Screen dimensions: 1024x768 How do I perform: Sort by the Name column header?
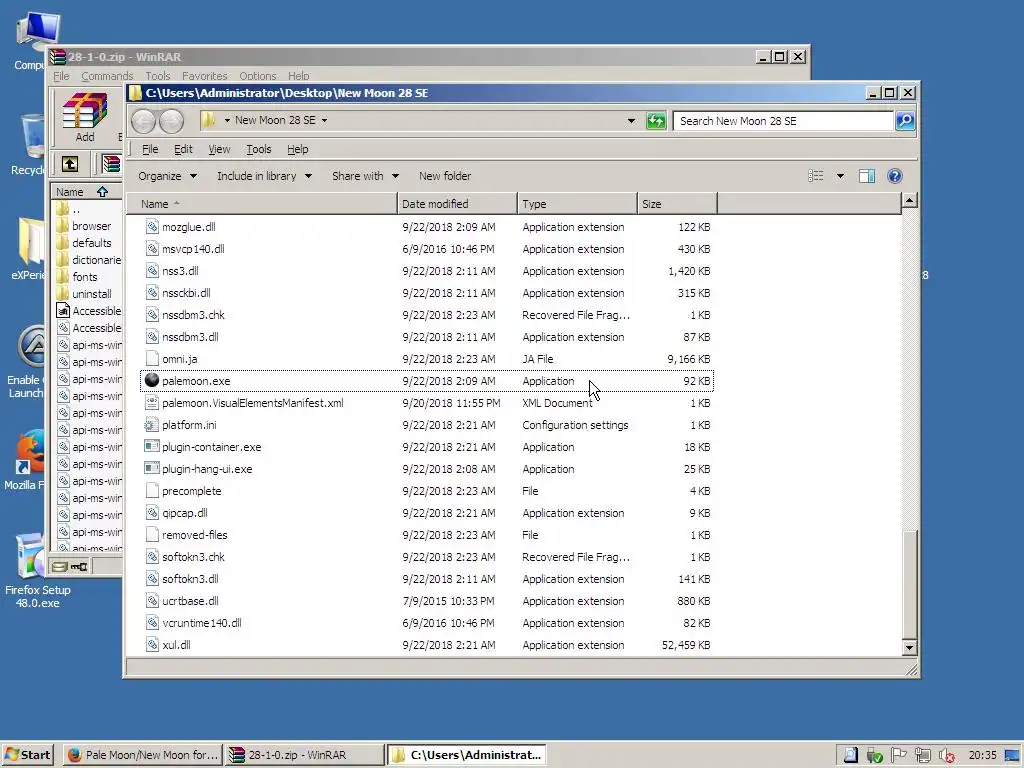[x=261, y=204]
